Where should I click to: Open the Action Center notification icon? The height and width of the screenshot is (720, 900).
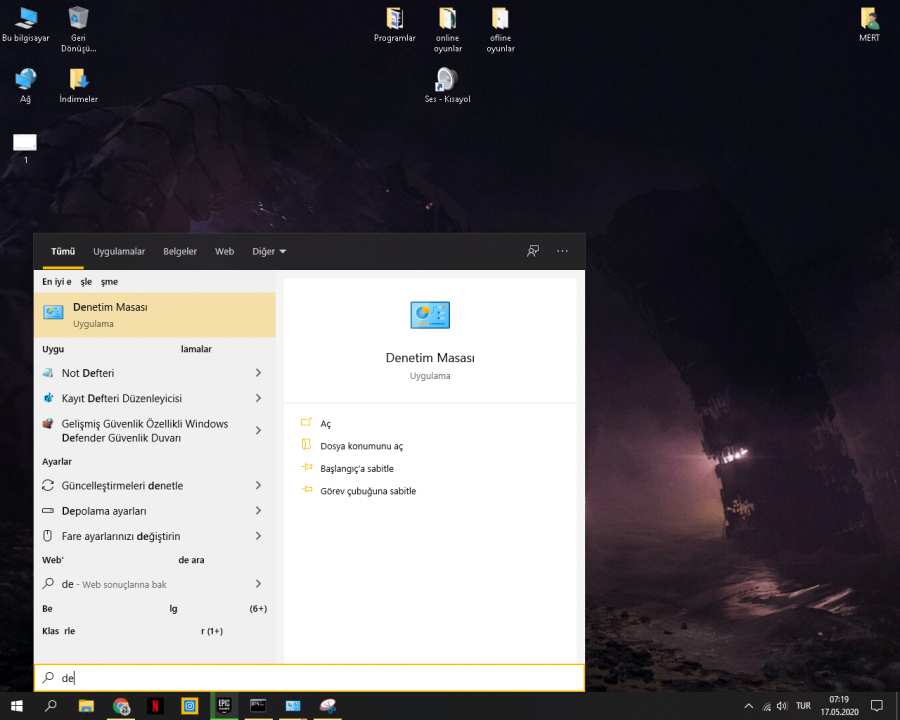tap(876, 706)
